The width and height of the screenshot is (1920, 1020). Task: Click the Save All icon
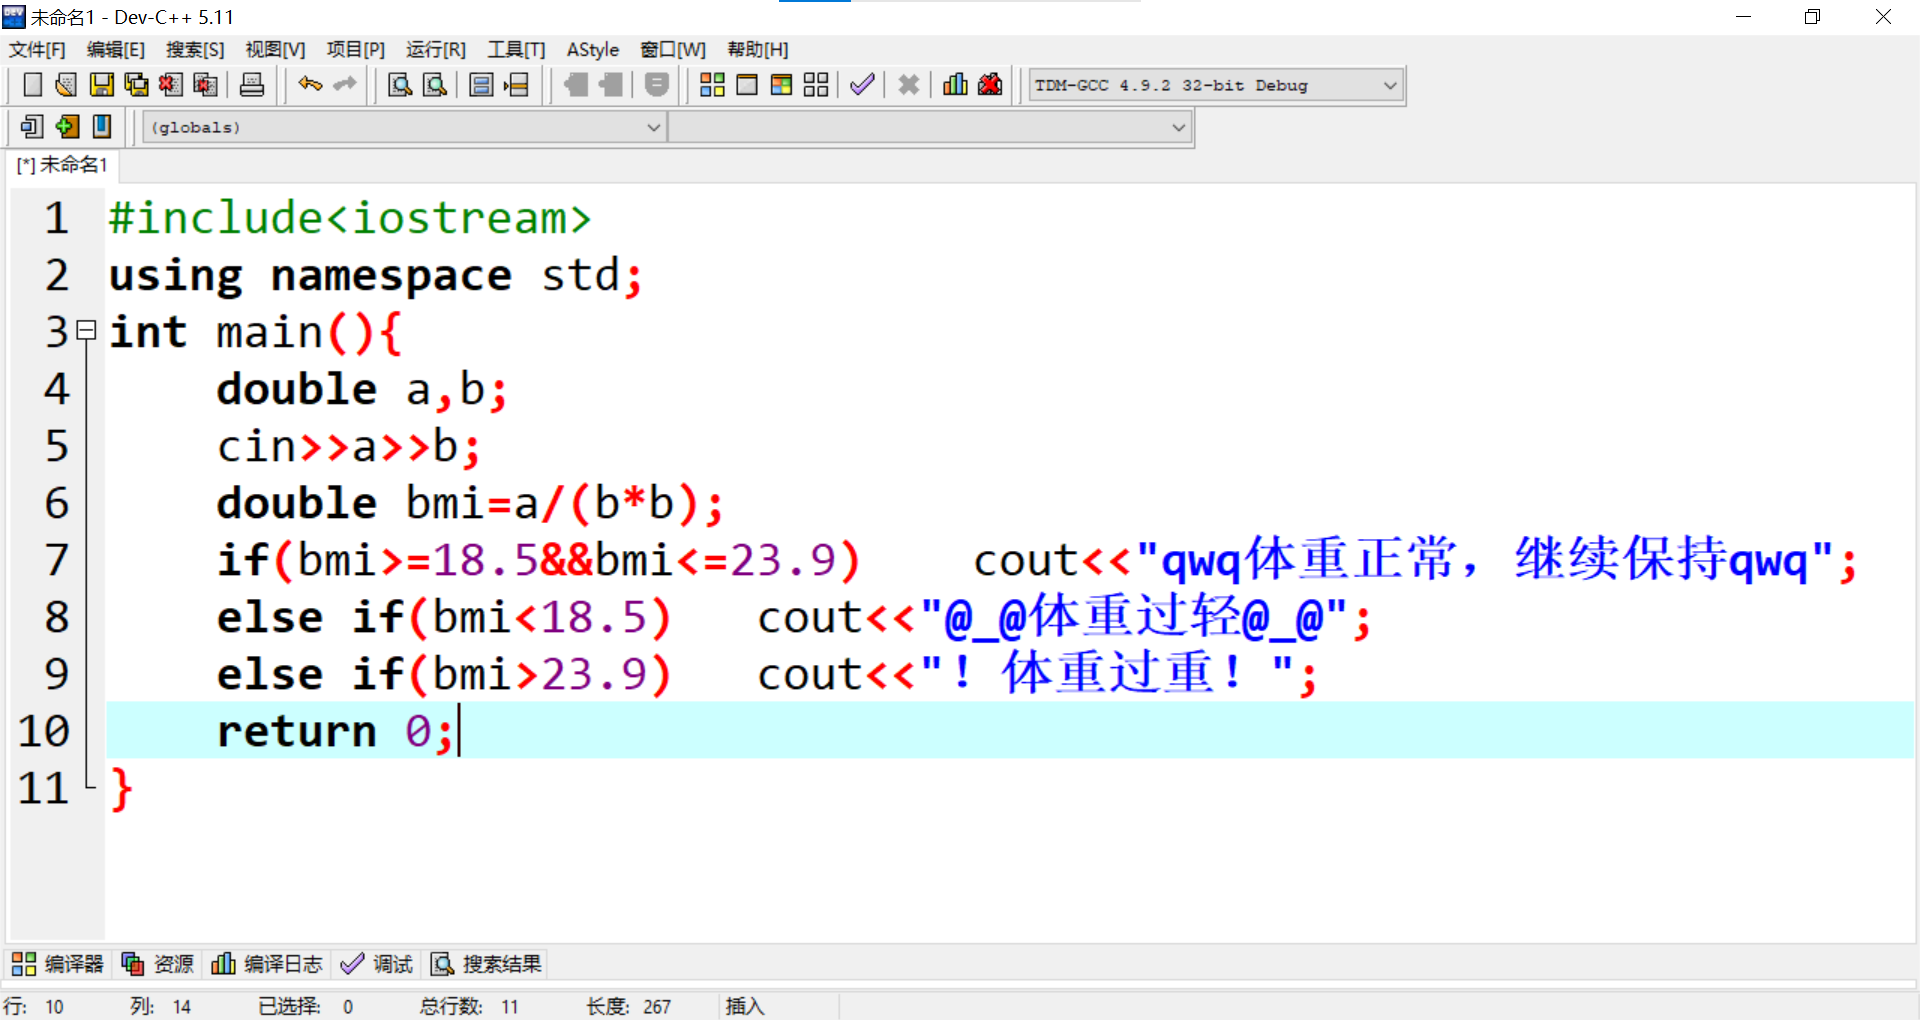136,85
